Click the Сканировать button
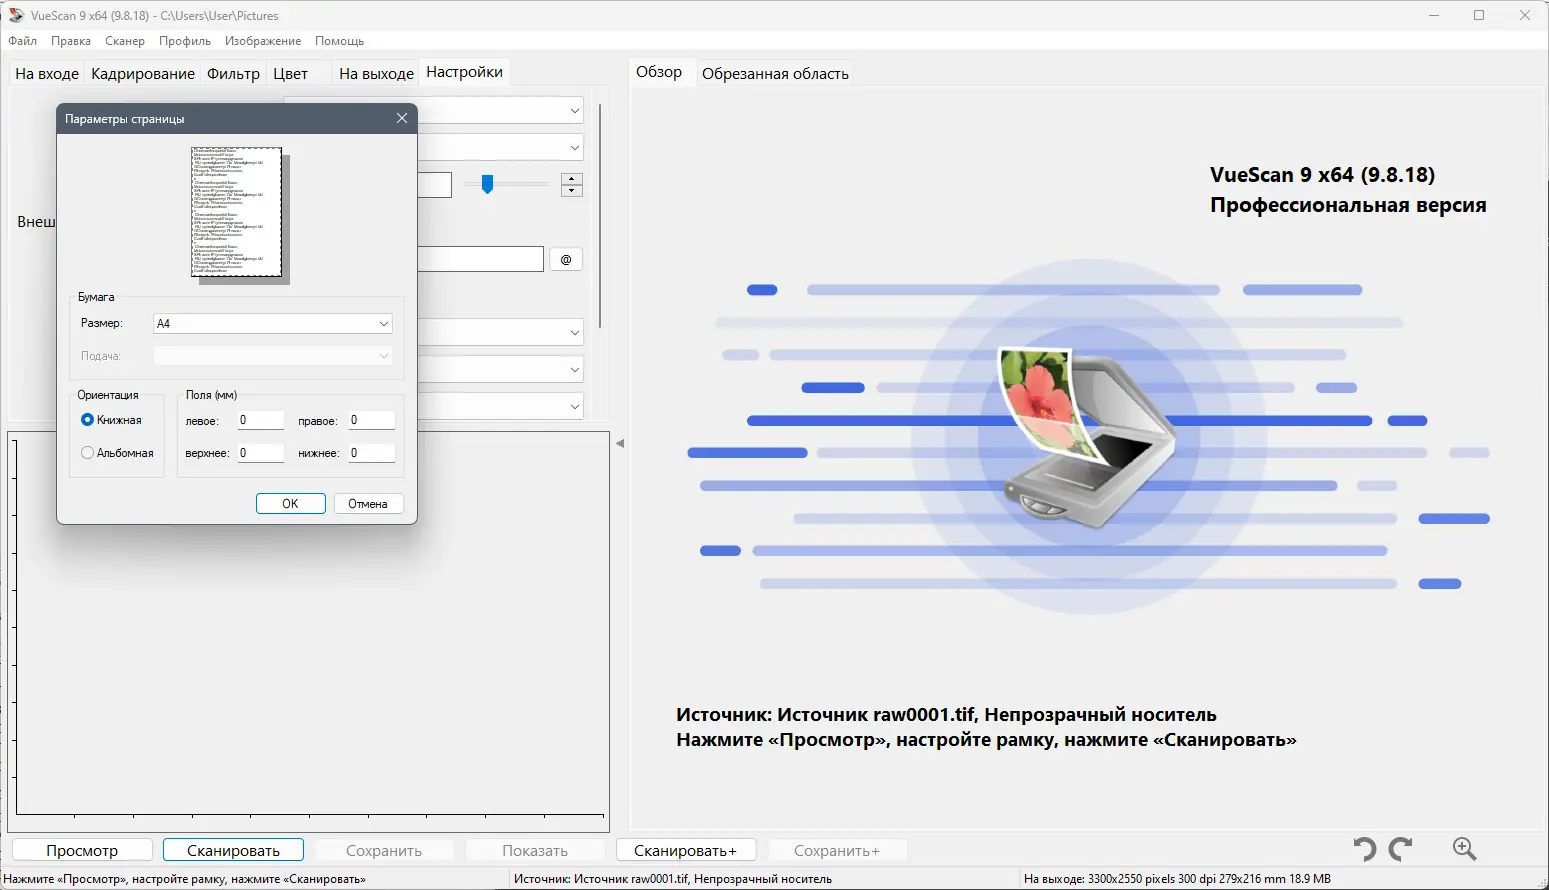 pos(233,850)
